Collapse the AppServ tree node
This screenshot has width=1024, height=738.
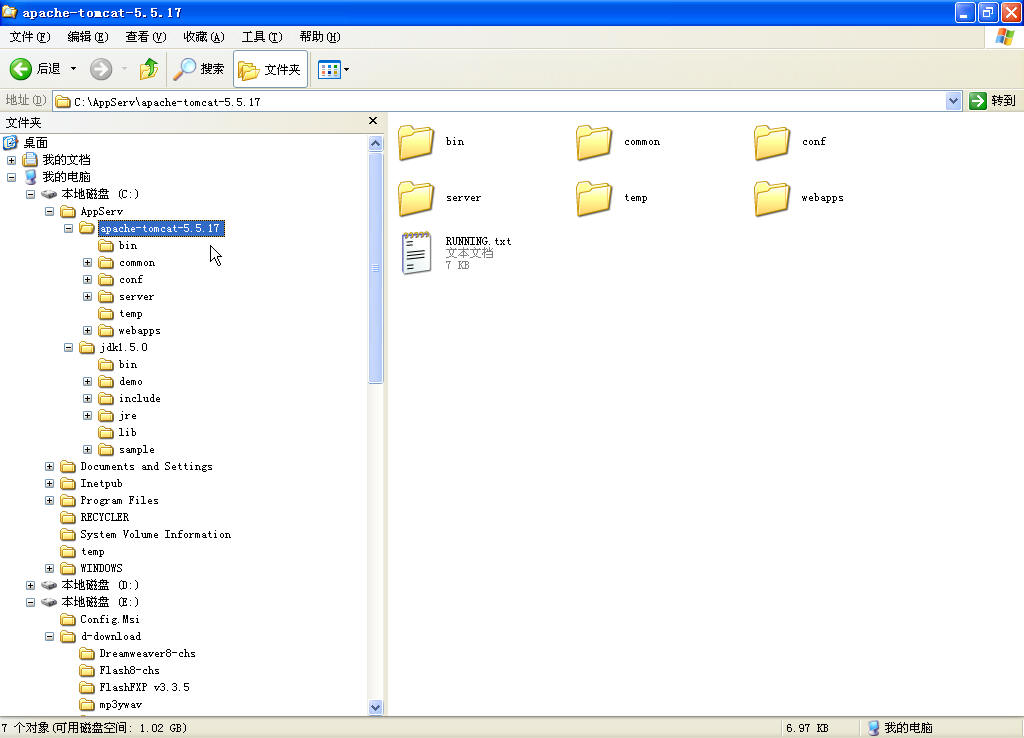[x=49, y=211]
